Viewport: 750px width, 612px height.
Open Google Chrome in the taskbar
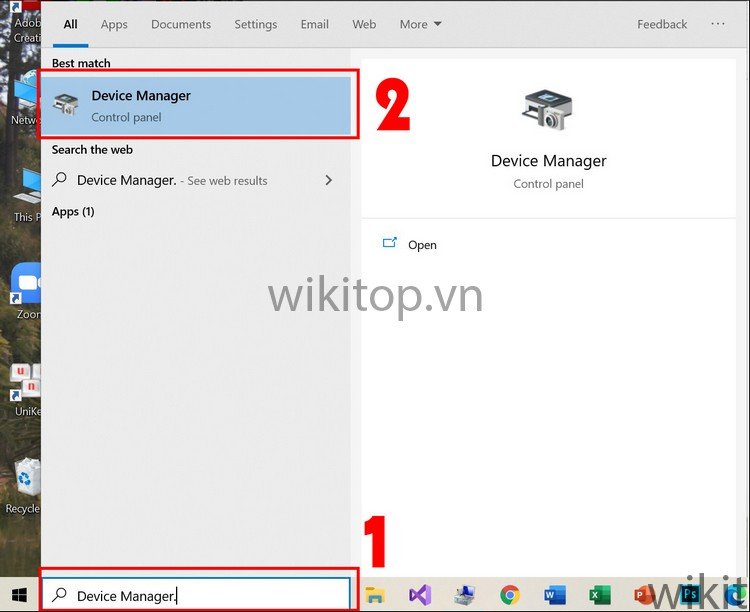510,595
